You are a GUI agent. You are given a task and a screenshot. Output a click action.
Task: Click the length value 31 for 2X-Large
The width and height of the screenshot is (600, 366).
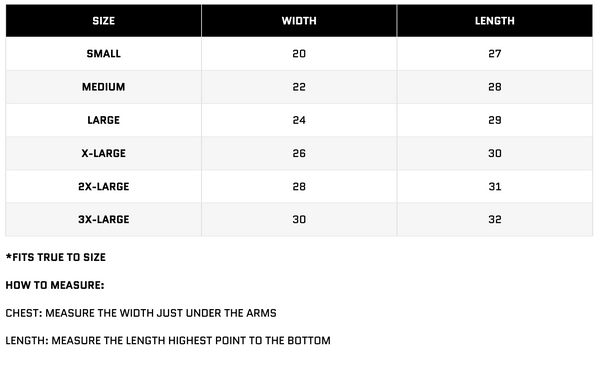click(495, 186)
